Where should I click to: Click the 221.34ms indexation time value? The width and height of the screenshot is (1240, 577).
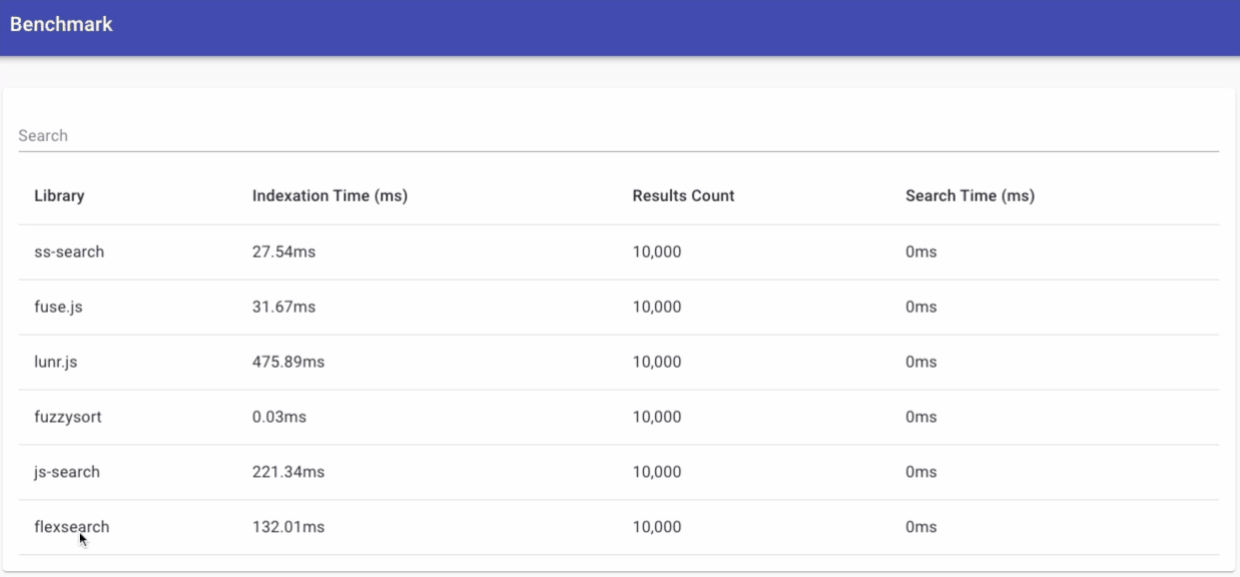pyautogui.click(x=288, y=472)
